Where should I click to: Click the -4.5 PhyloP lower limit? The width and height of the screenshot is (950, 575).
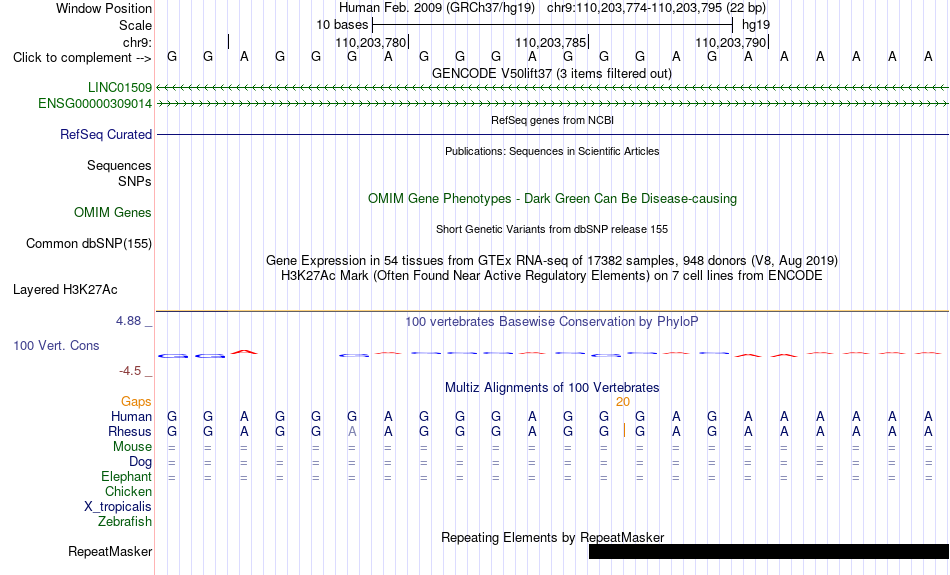(x=130, y=370)
